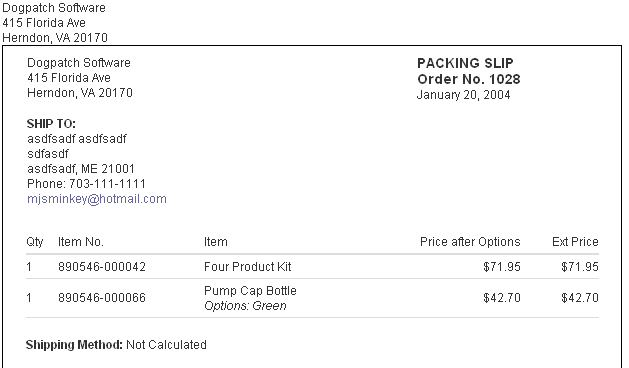The width and height of the screenshot is (629, 368).
Task: Open the mjsminkey@hotmail.com email link
Action: tap(97, 199)
